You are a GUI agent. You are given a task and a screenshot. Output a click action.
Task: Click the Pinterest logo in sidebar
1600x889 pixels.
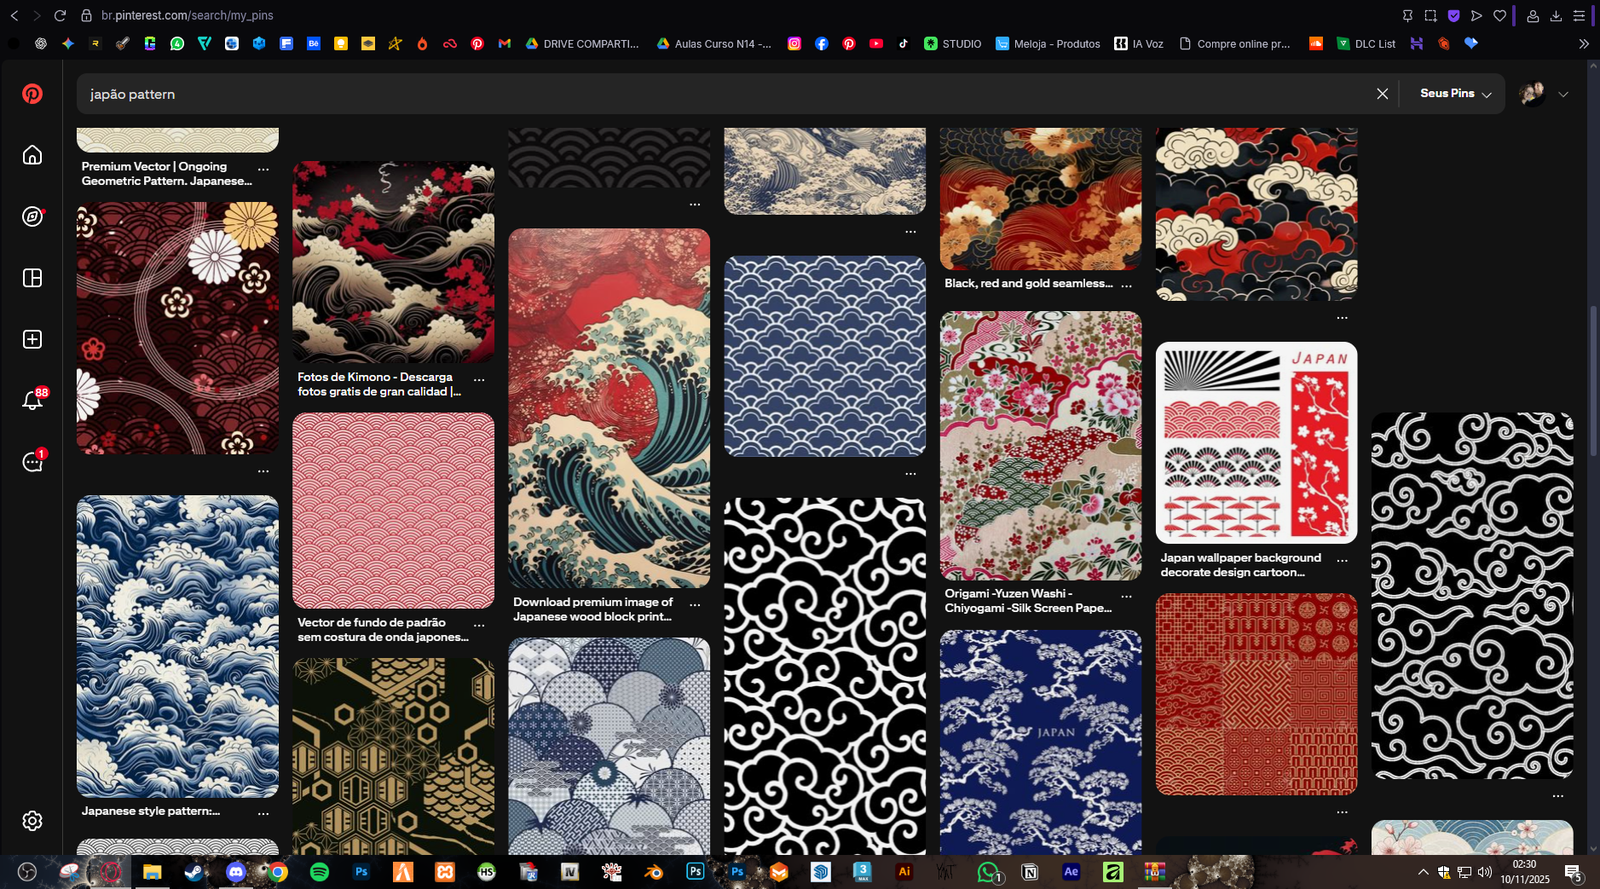[32, 94]
